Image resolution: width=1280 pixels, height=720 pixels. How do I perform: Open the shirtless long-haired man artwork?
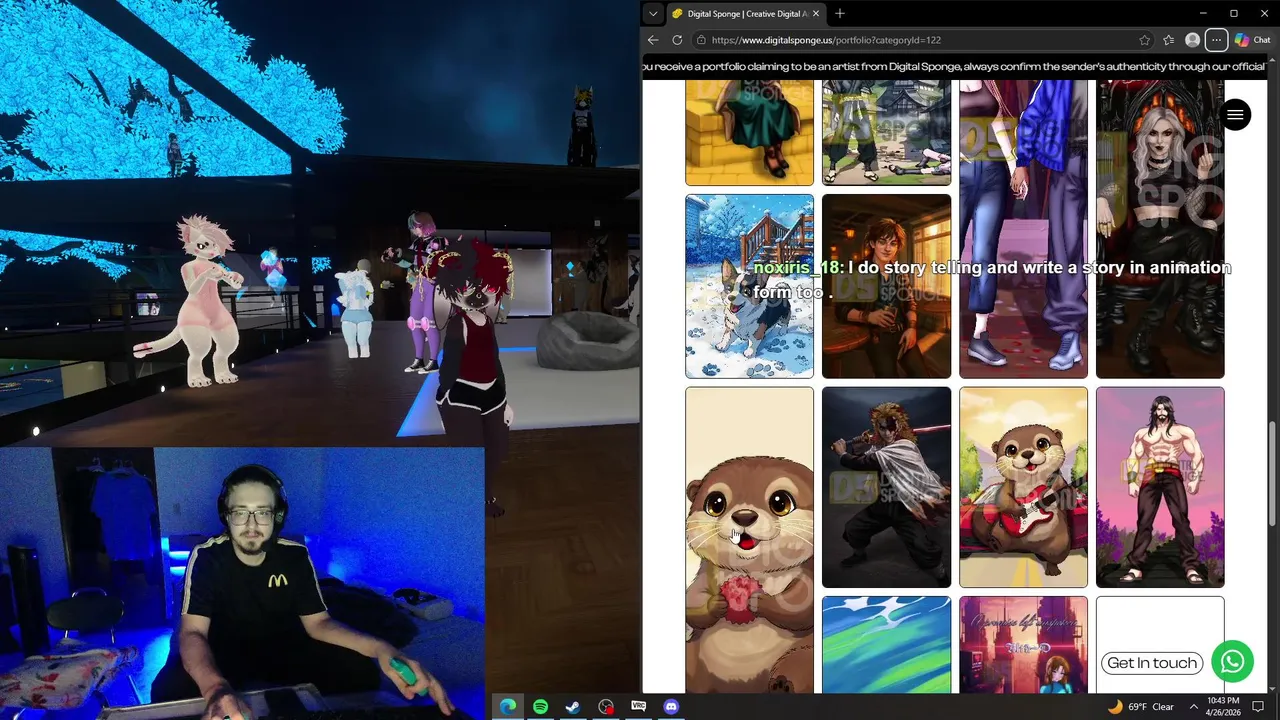[x=1160, y=487]
